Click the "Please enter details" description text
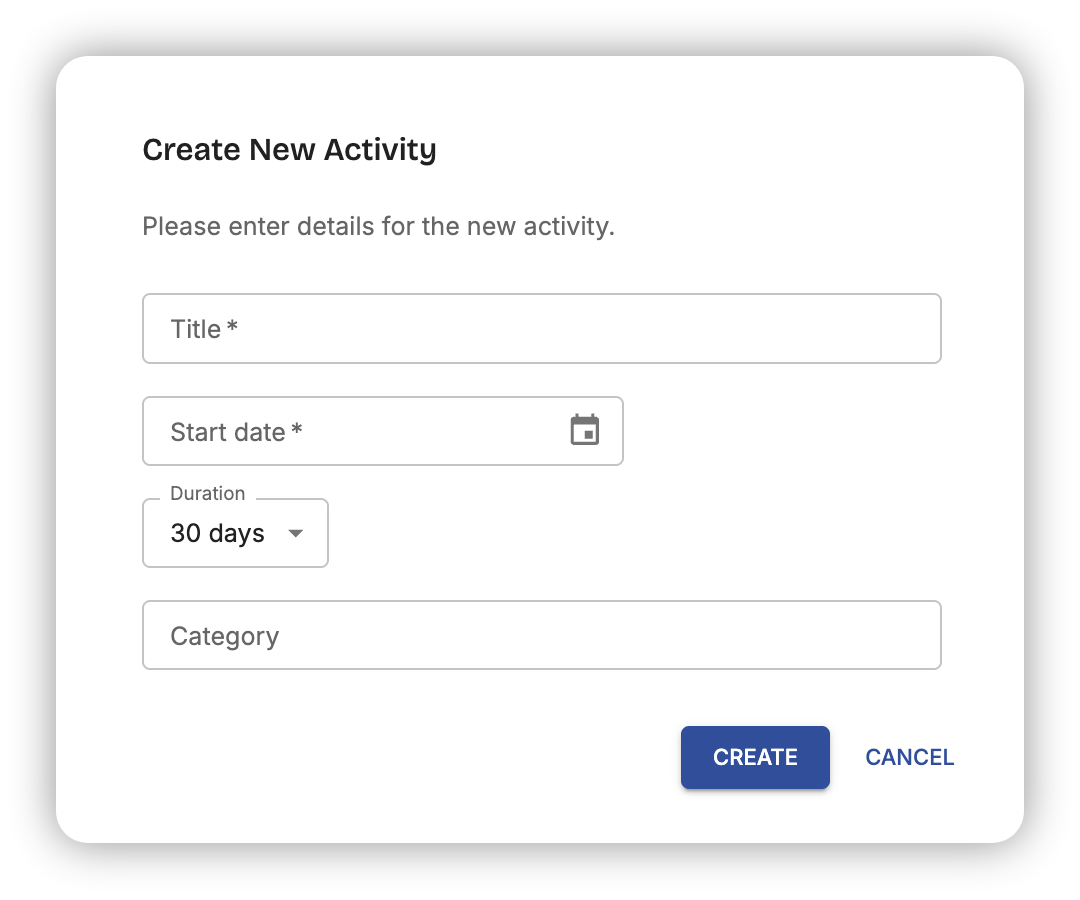 pos(378,226)
